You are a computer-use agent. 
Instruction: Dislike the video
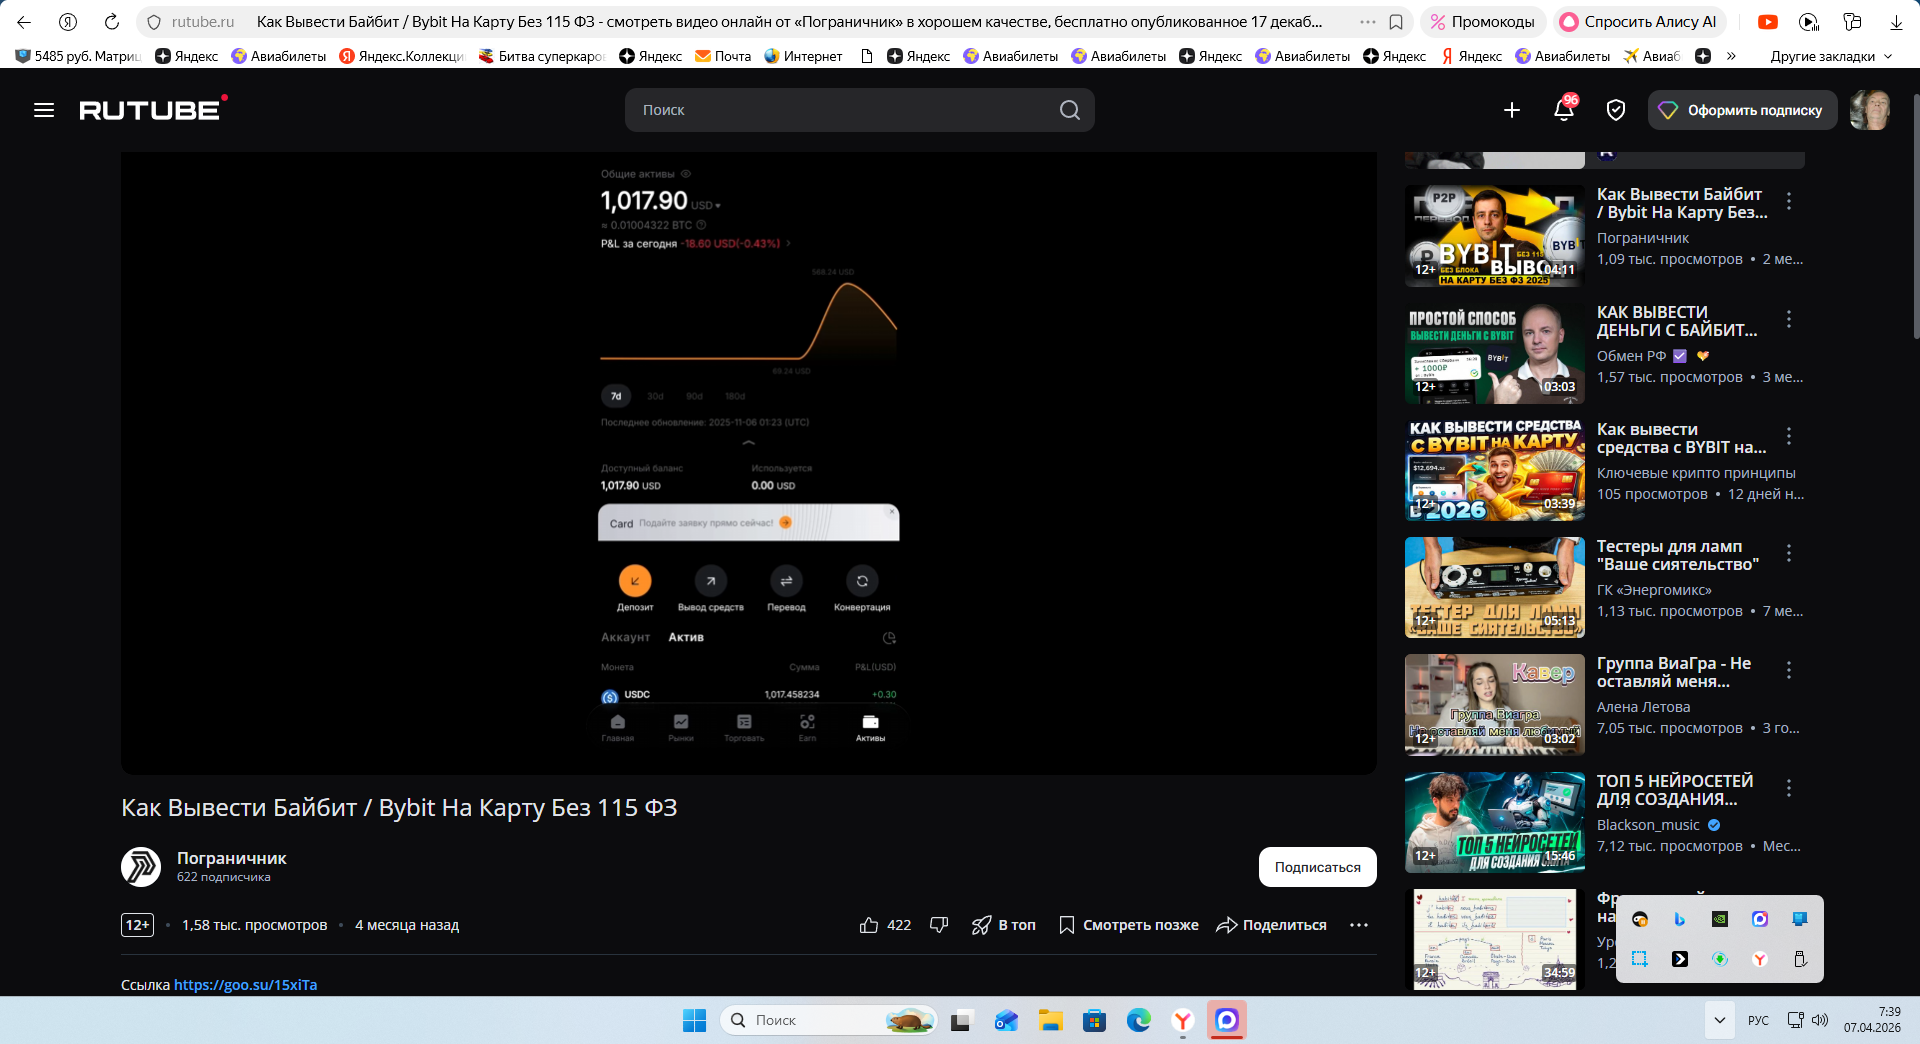click(939, 925)
